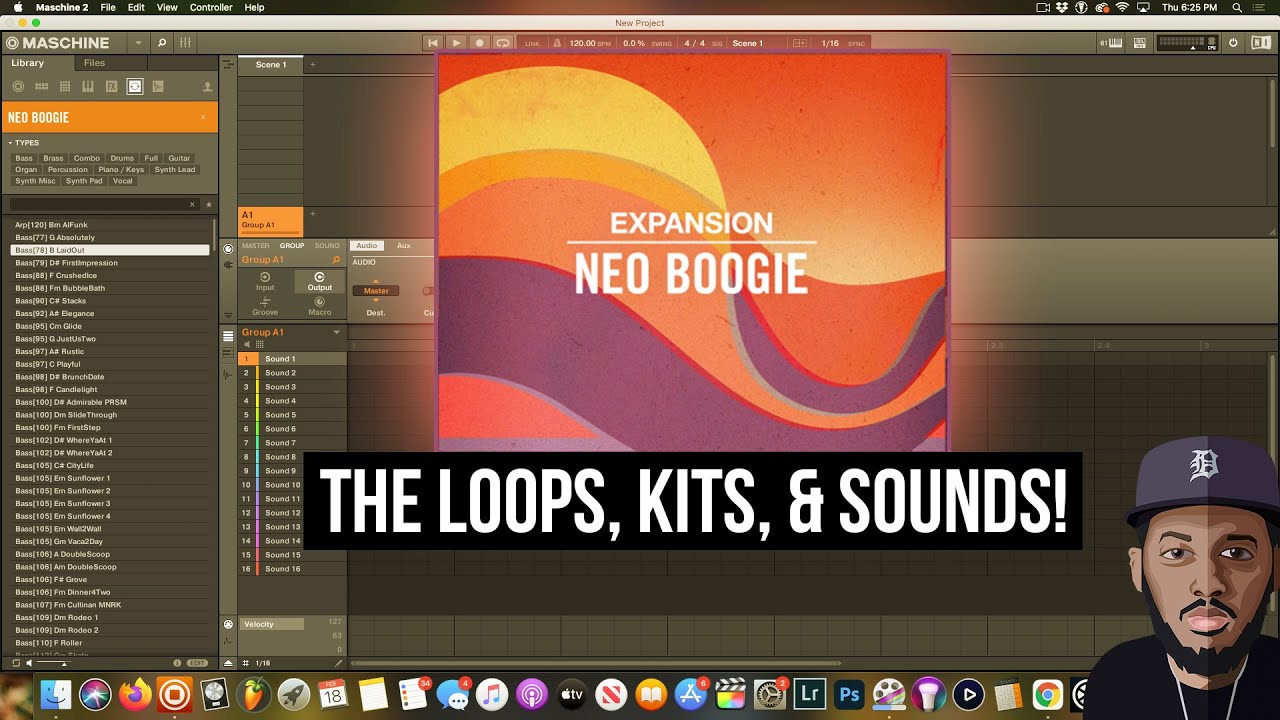Screen dimensions: 1280x720
Task: Adjust the prehear volume slider
Action: pyautogui.click(x=52, y=663)
